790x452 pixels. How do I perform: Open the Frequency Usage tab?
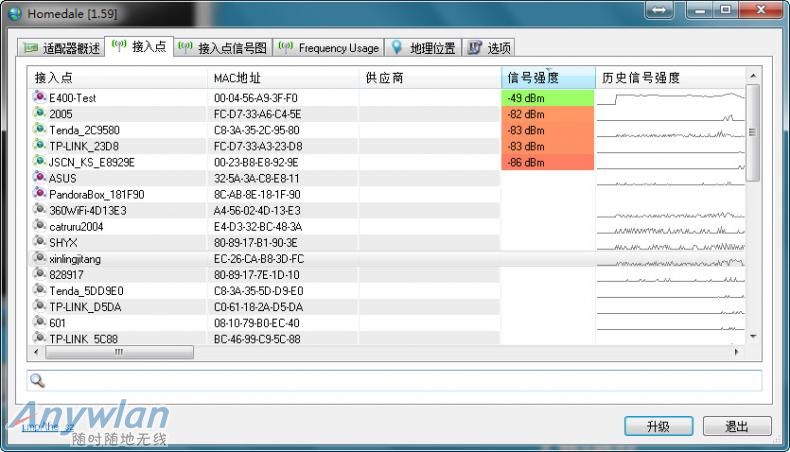point(328,48)
